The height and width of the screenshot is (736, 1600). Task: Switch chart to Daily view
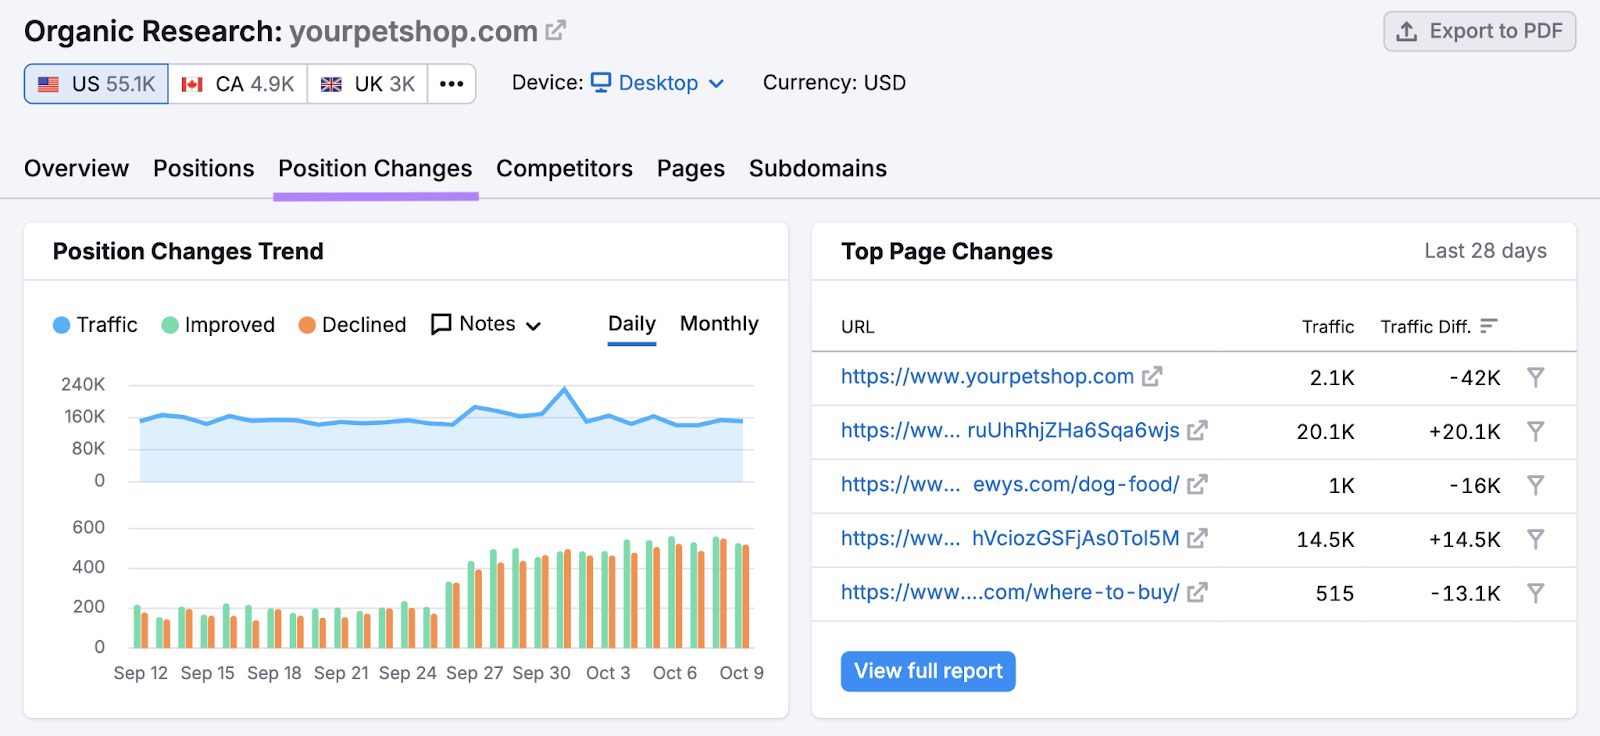632,324
